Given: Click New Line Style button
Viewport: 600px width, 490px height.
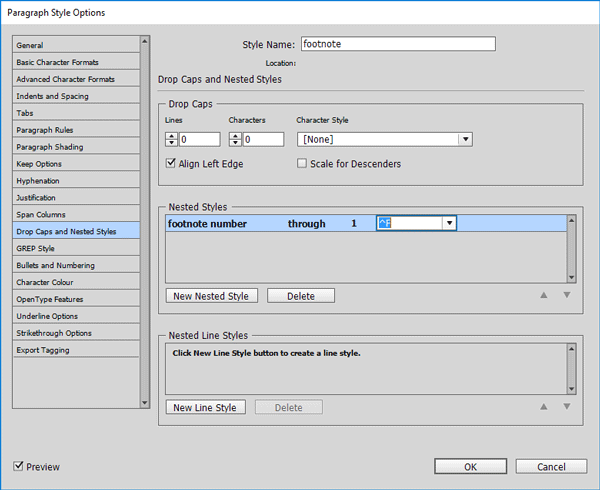Looking at the screenshot, I should 205,408.
